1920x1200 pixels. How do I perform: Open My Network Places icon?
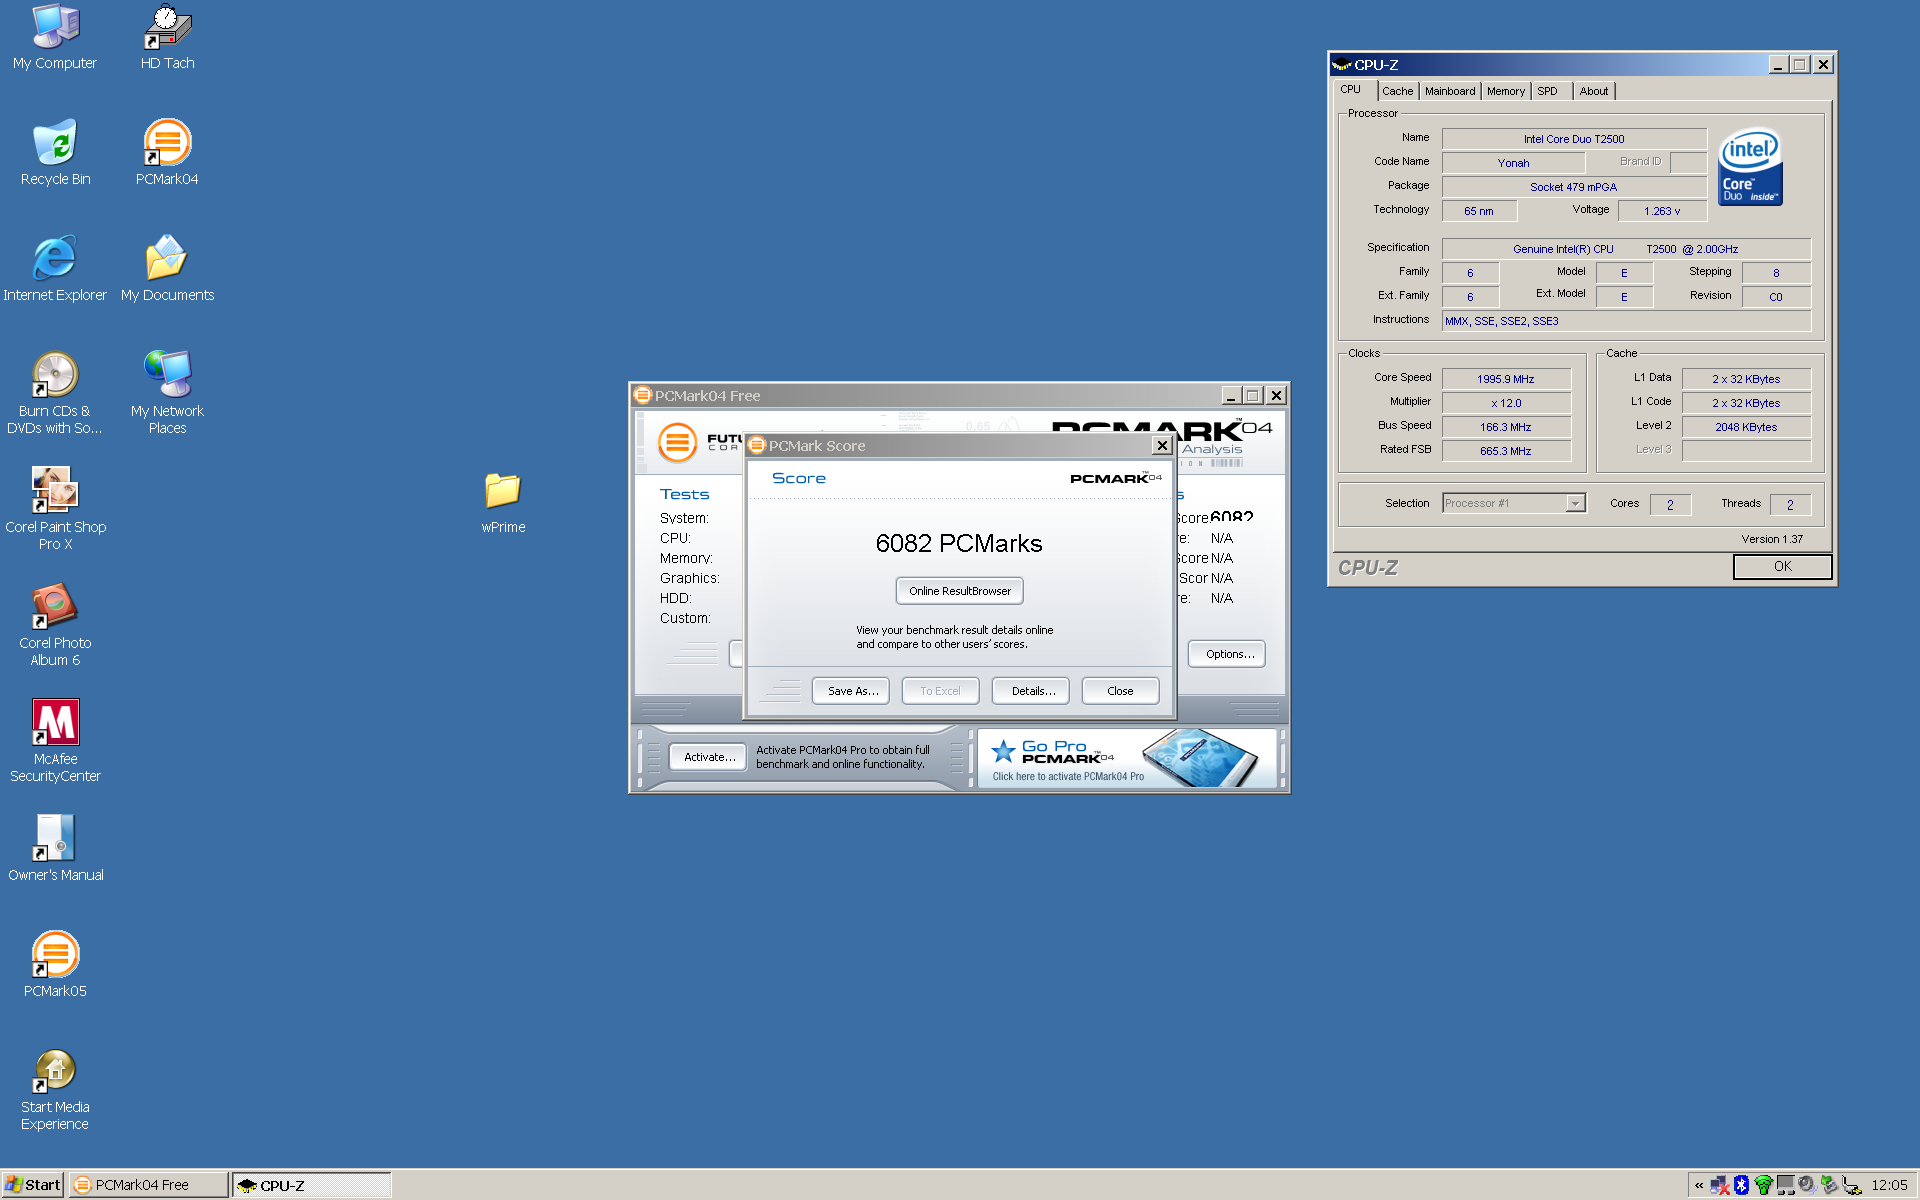167,393
